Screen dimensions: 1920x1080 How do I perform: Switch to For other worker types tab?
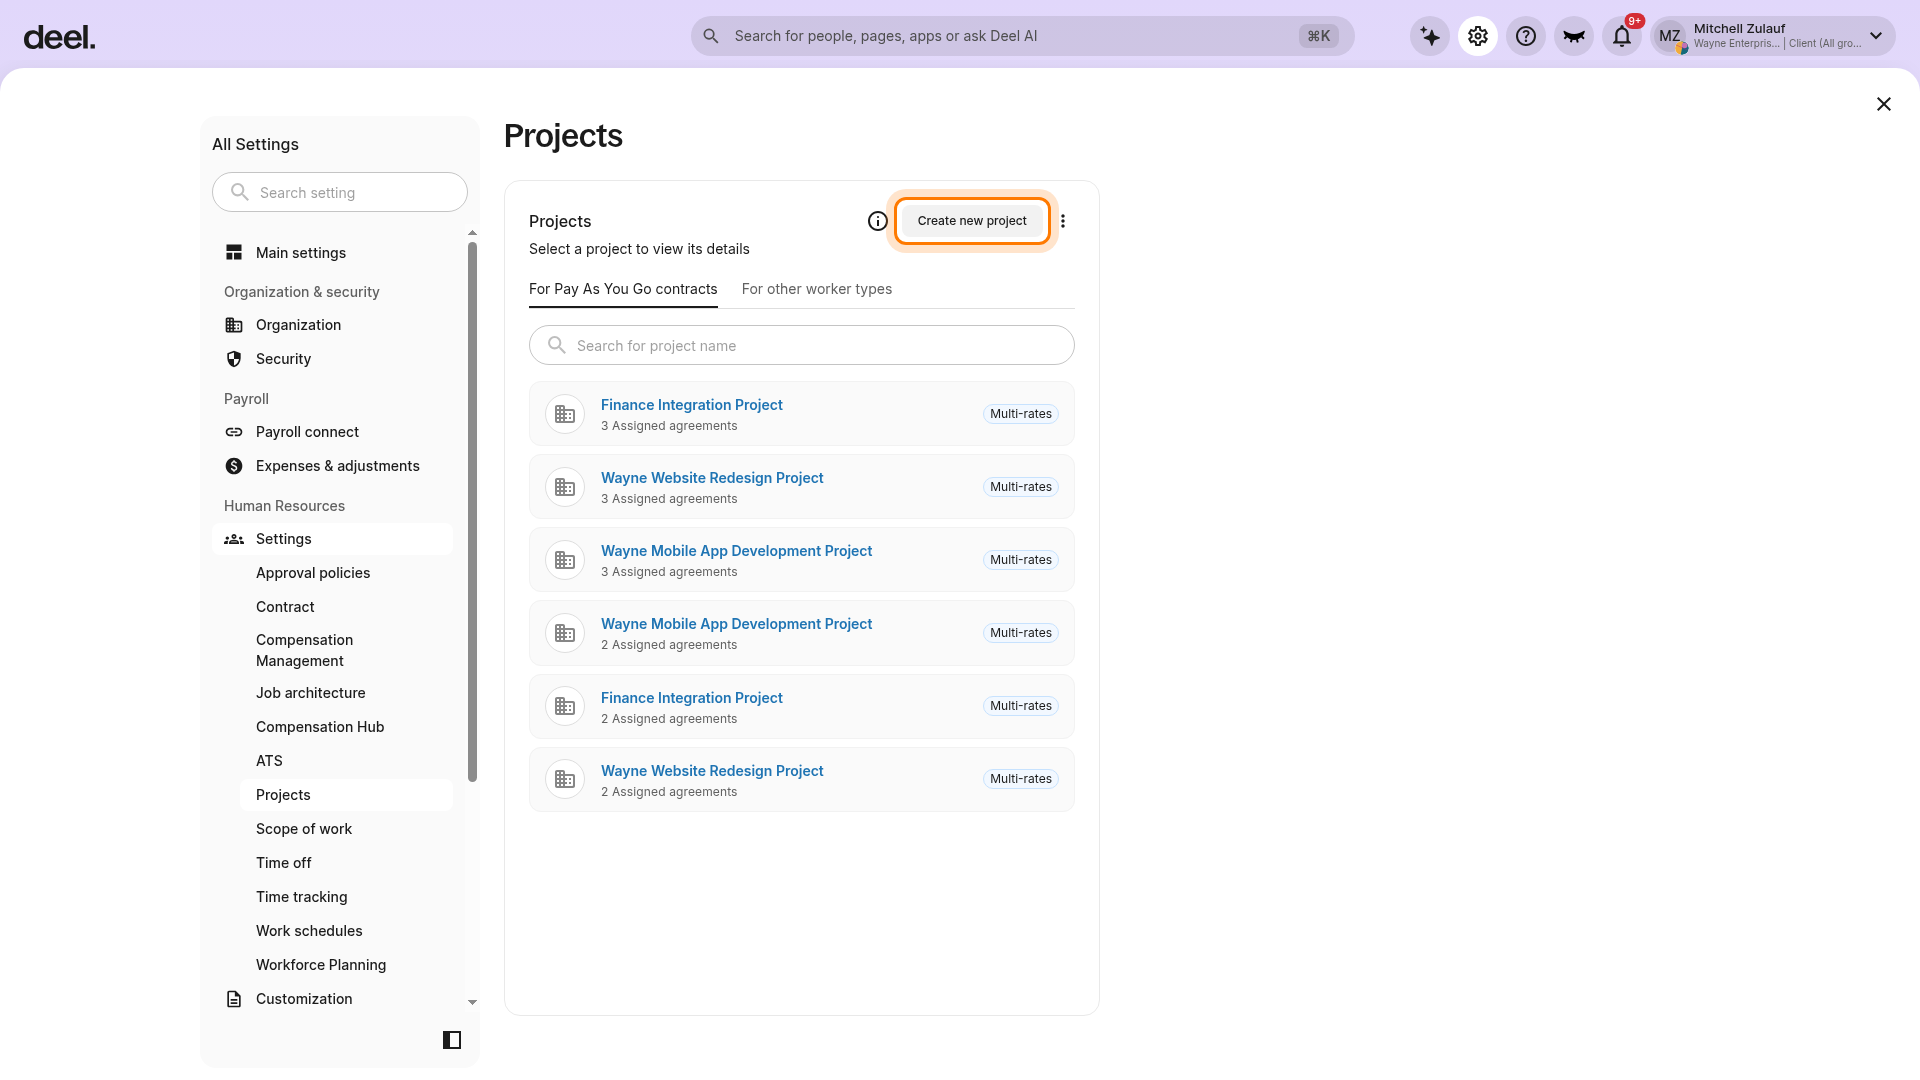pyautogui.click(x=817, y=289)
